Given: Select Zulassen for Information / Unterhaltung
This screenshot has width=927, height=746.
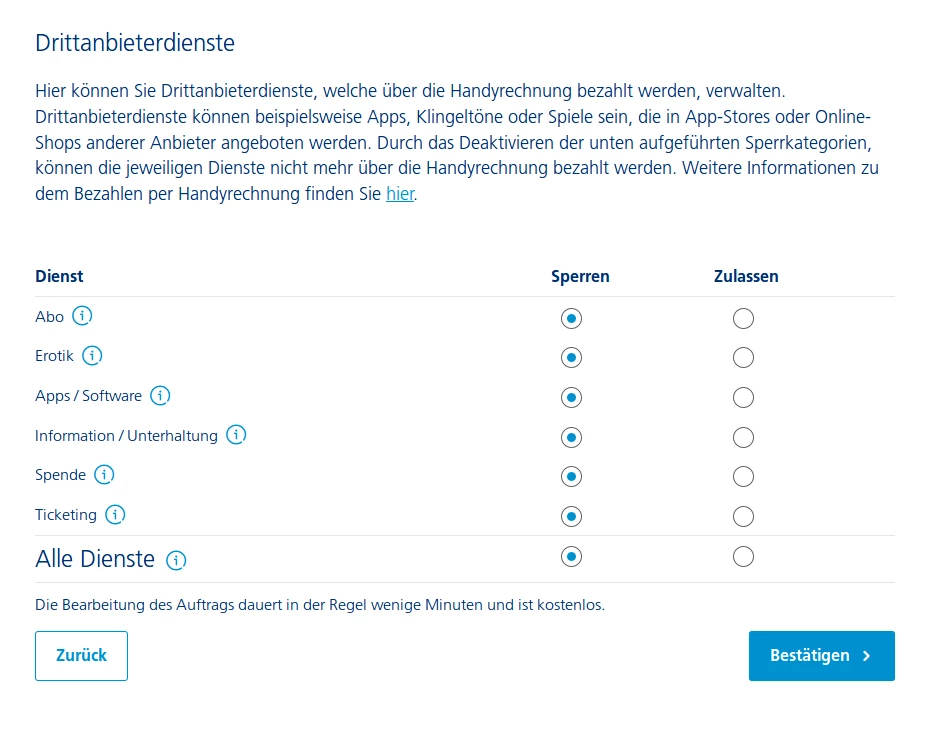Looking at the screenshot, I should tap(743, 437).
